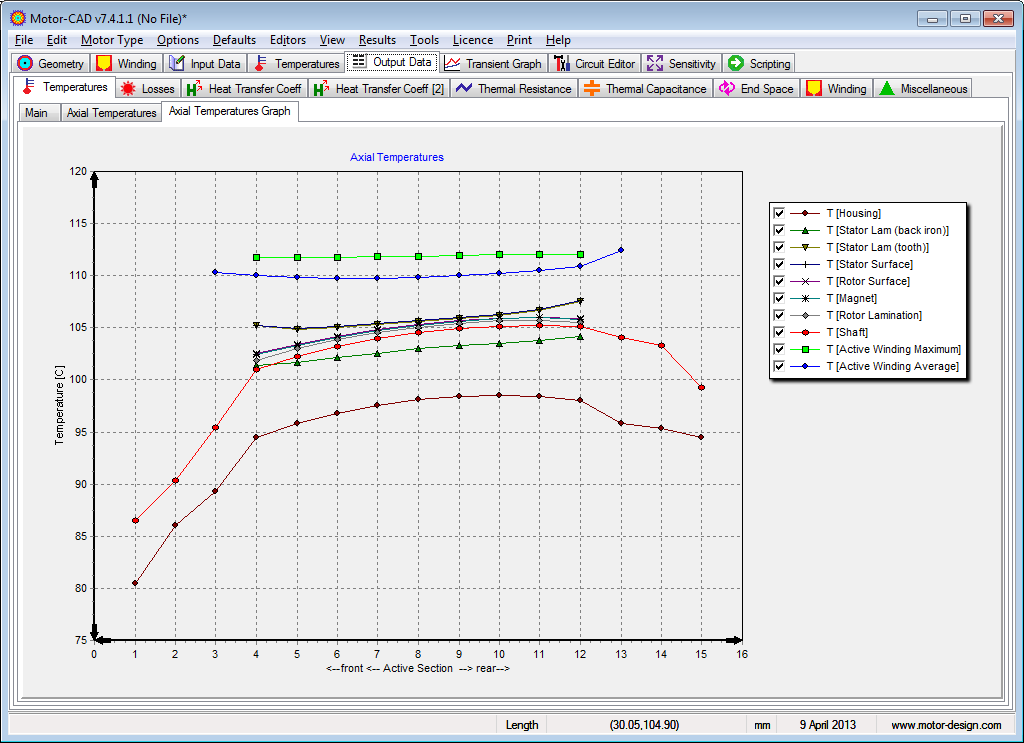Click the Scripting green arrow icon
The width and height of the screenshot is (1024, 743).
[x=736, y=63]
